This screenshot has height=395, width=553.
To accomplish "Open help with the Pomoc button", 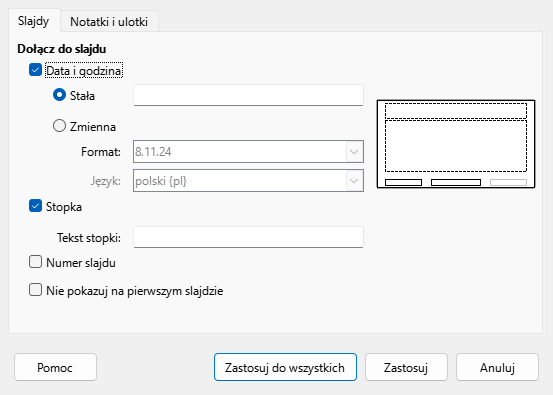I will point(55,367).
